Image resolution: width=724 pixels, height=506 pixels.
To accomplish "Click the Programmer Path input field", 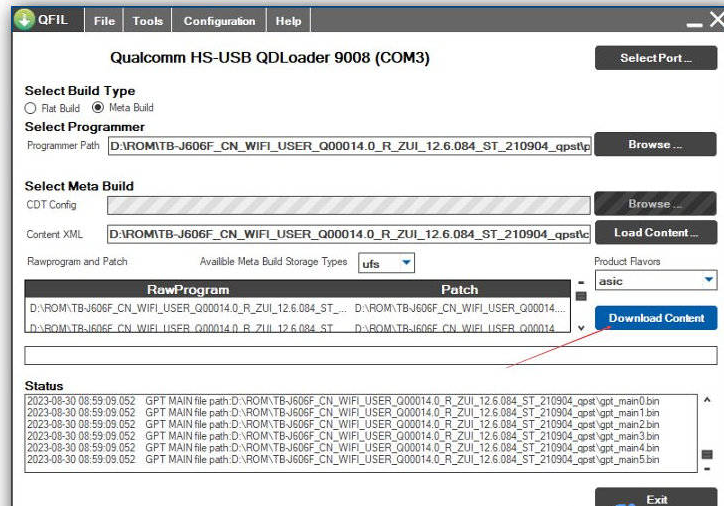I will point(350,146).
